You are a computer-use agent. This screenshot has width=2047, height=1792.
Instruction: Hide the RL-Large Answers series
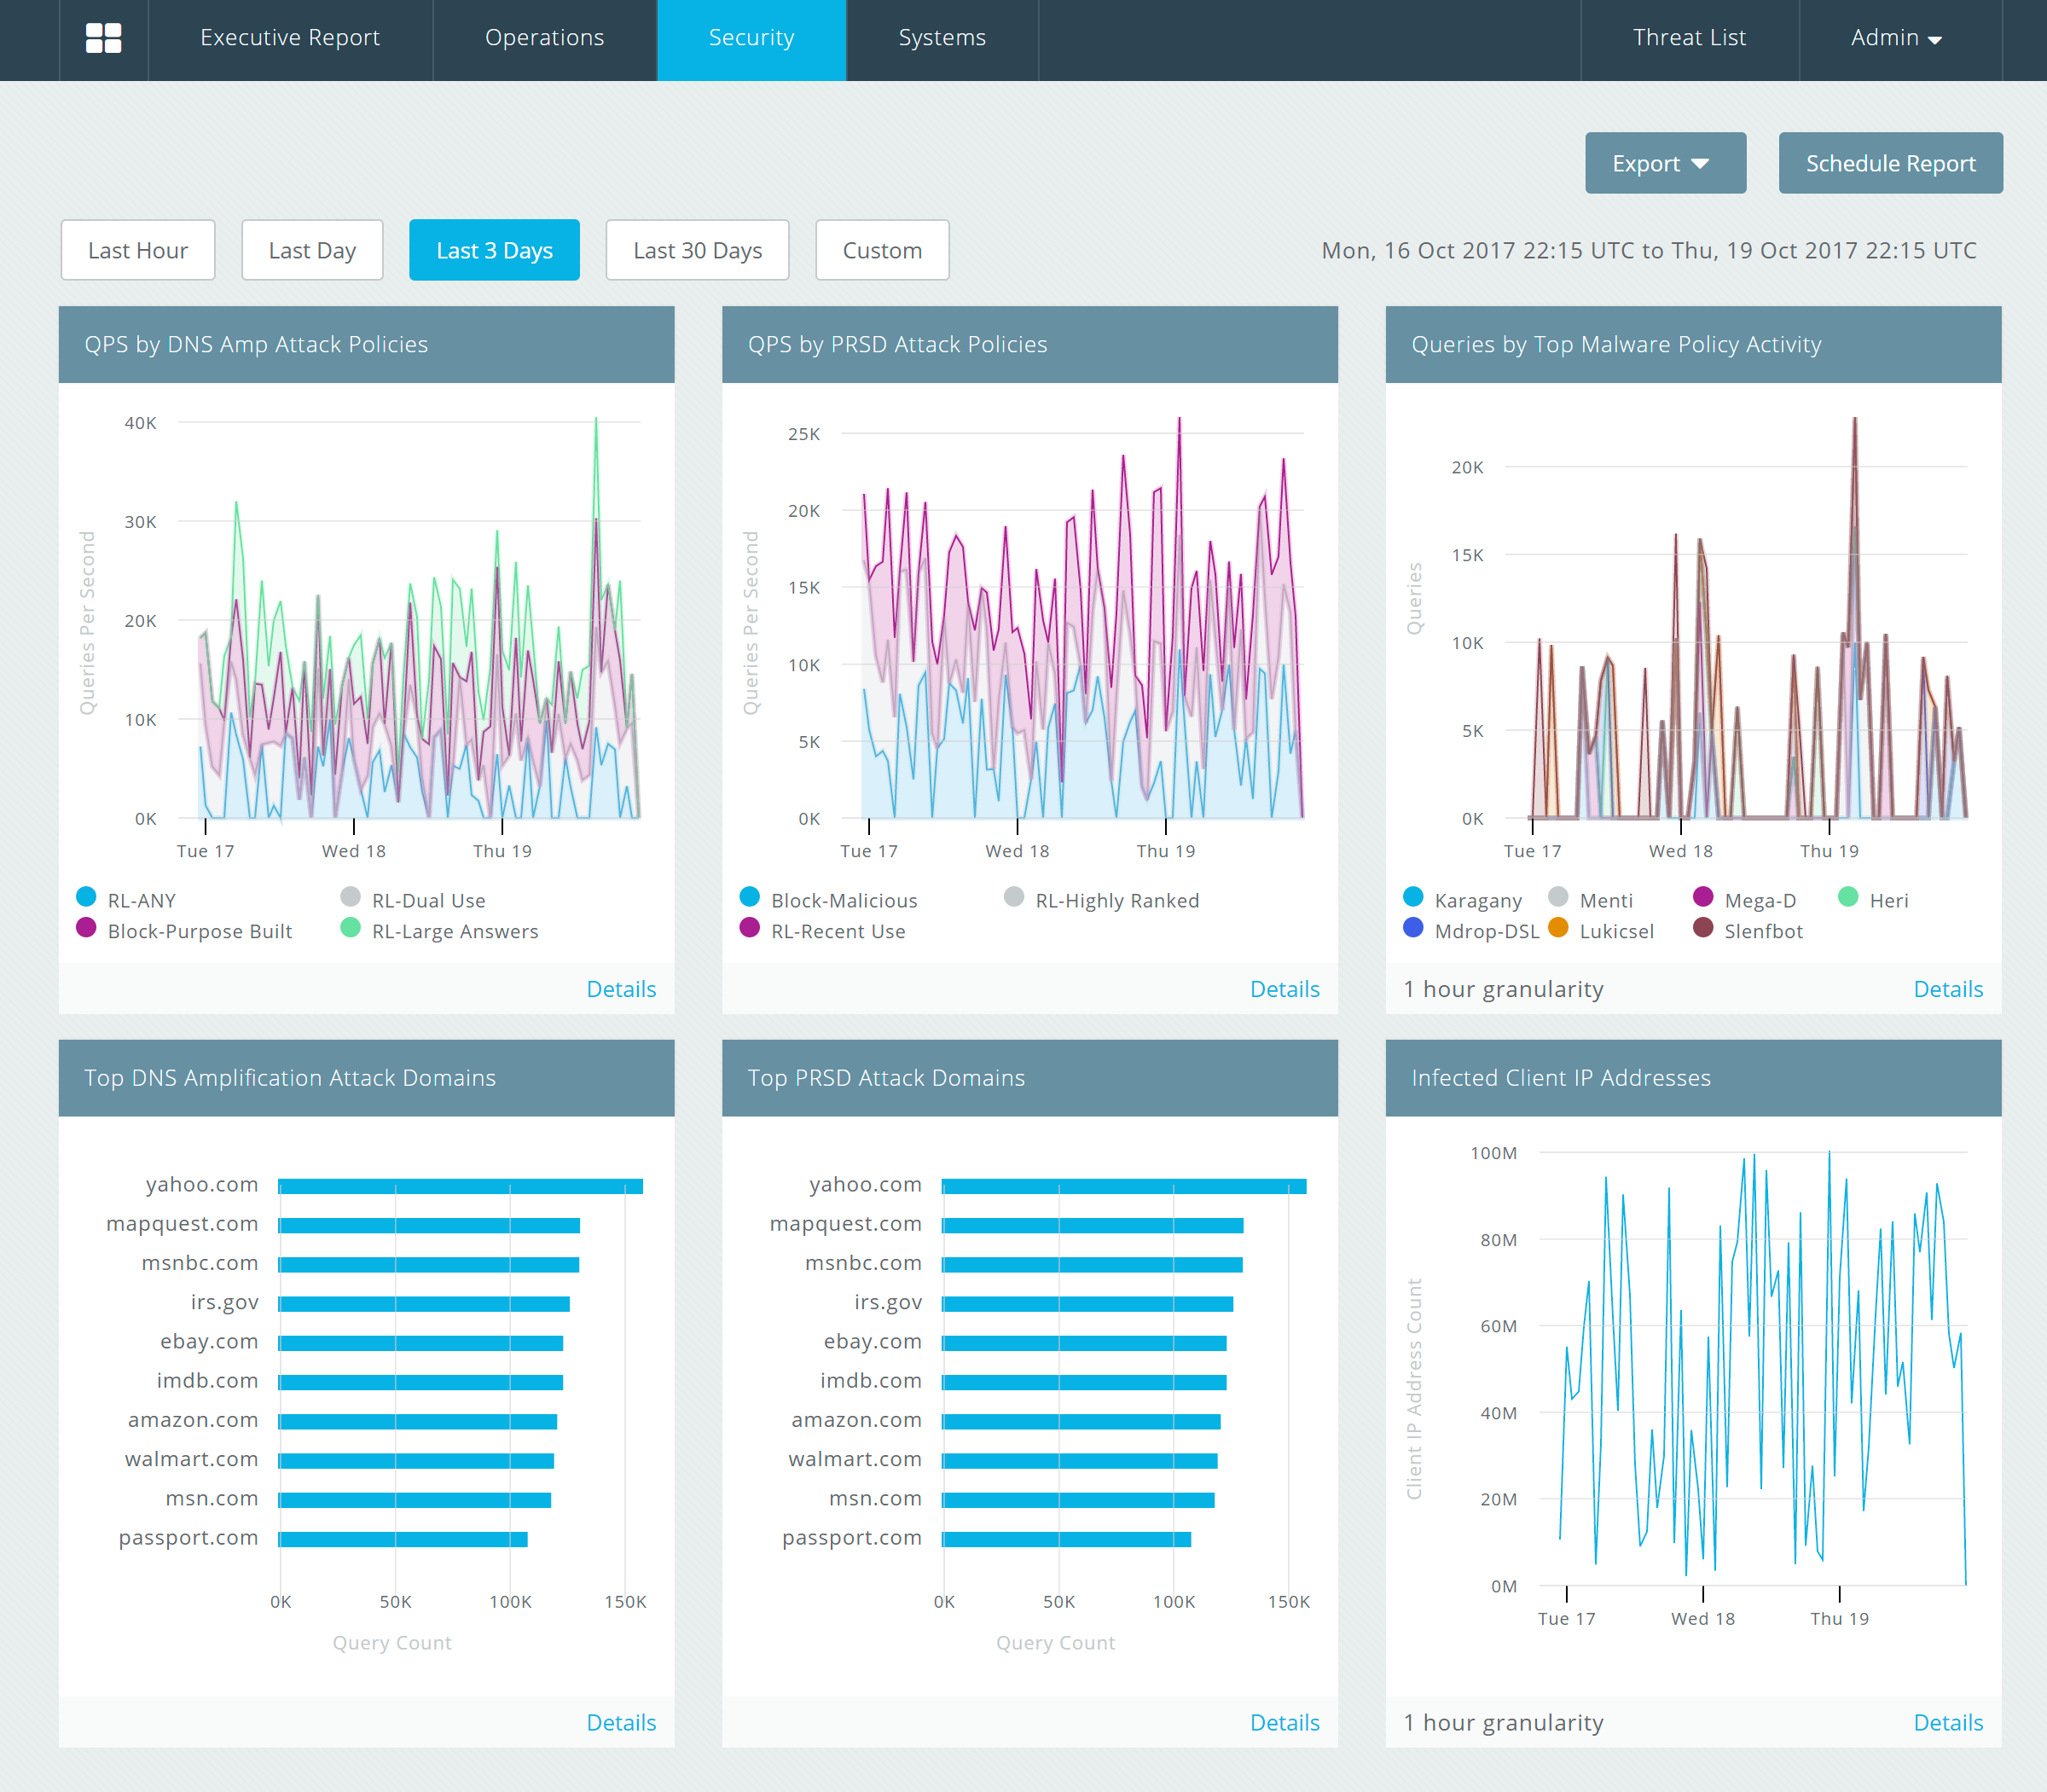[x=350, y=928]
